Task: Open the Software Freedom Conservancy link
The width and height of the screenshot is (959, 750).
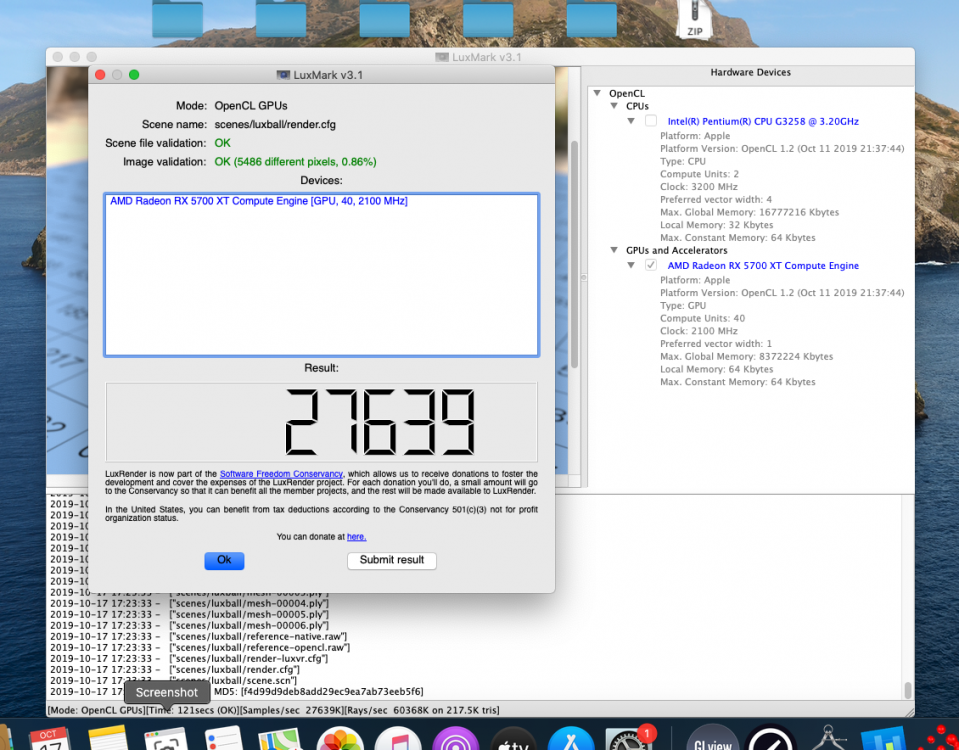Action: (x=281, y=474)
